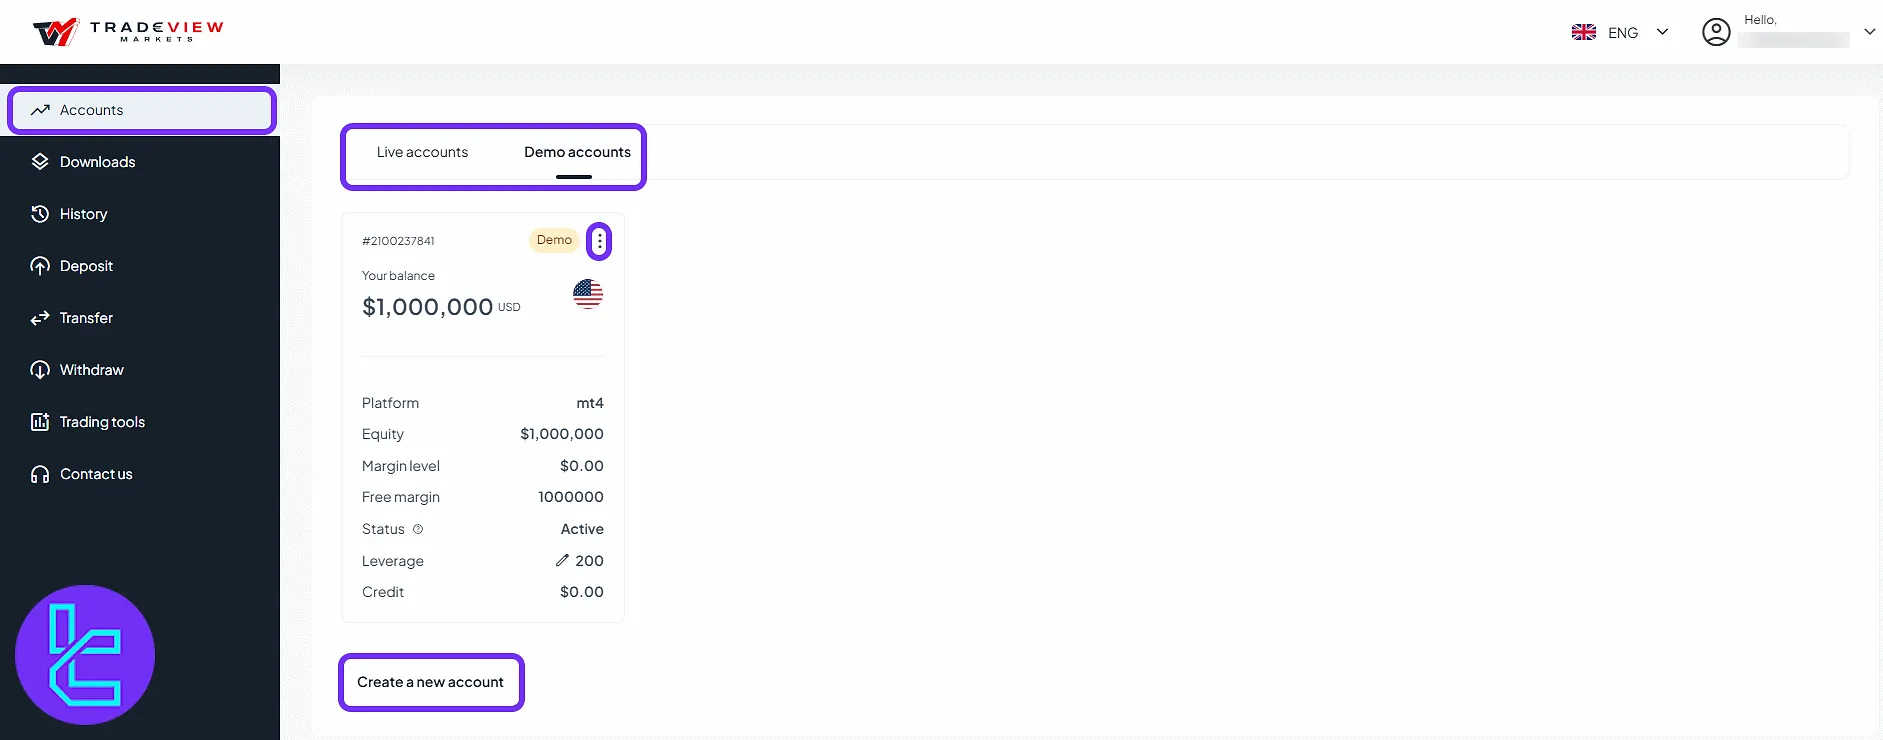Screen dimensions: 1883x740
Task: Expand the ENG language dropdown arrow
Action: click(x=1662, y=32)
